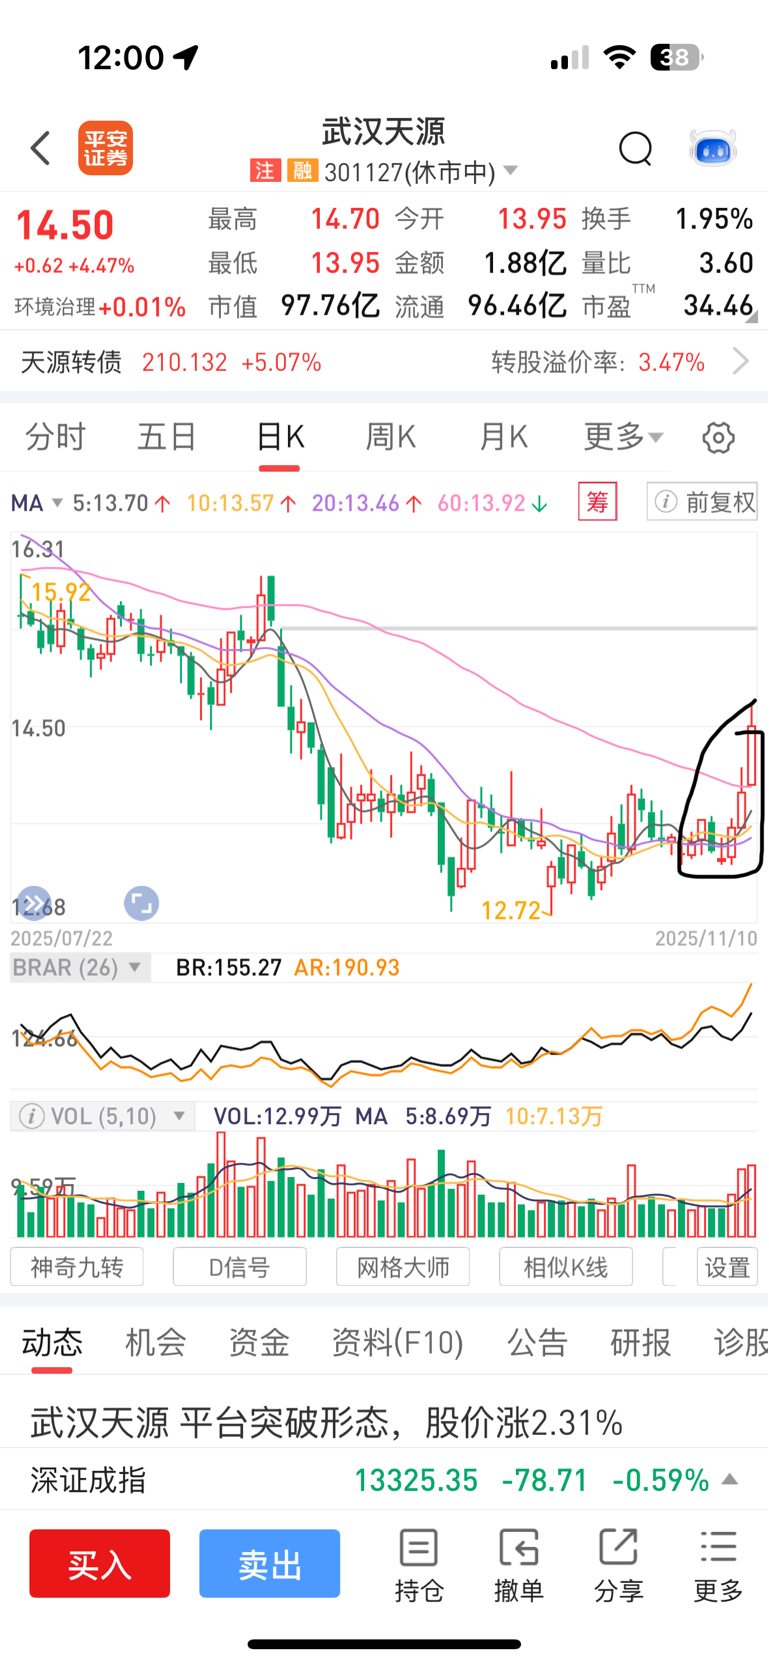Select D信号 indicator button
The height and width of the screenshot is (1665, 769).
click(x=240, y=1267)
